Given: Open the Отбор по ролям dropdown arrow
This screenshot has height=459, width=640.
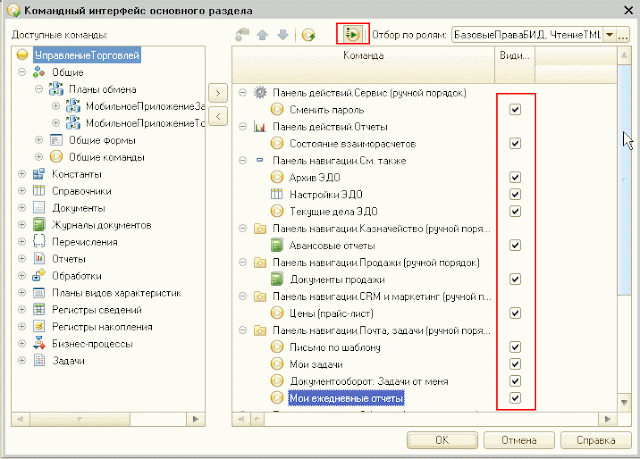Looking at the screenshot, I should tap(609, 35).
